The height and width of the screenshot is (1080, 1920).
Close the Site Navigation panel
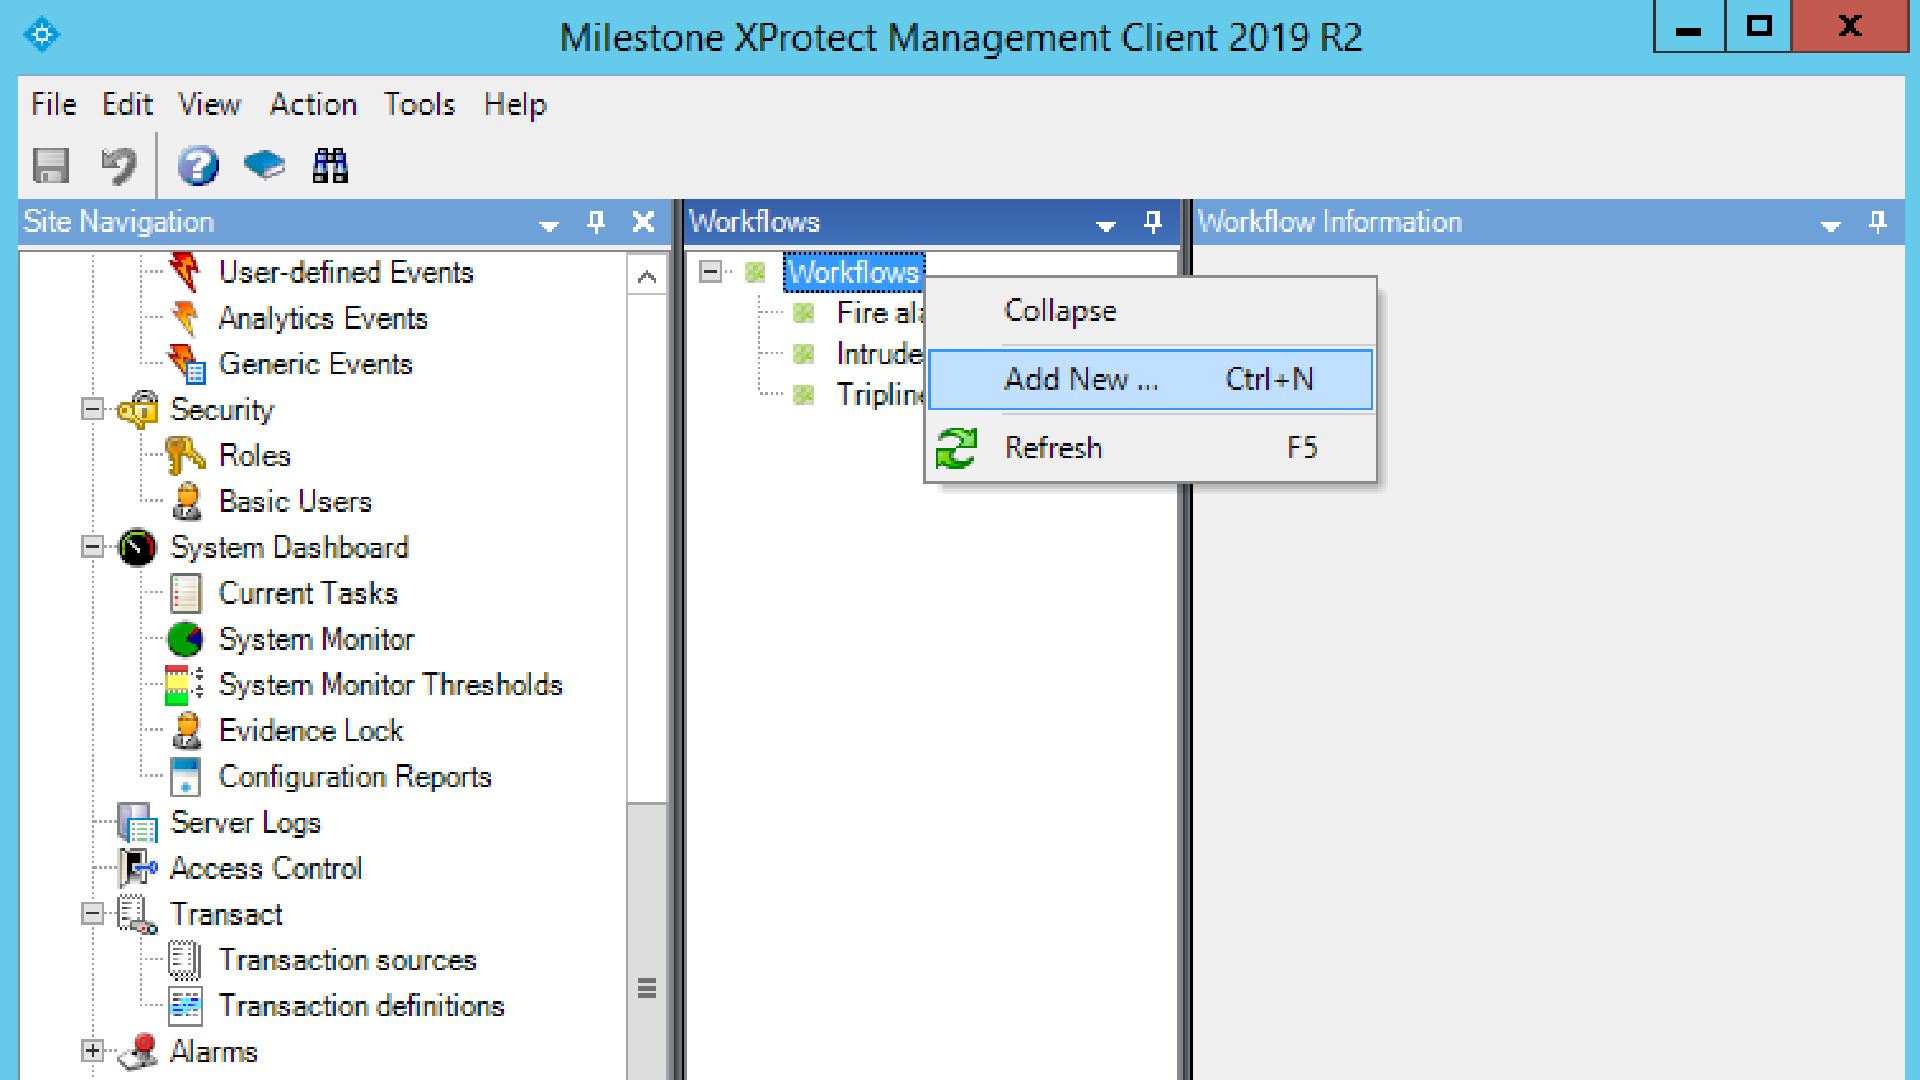point(644,222)
